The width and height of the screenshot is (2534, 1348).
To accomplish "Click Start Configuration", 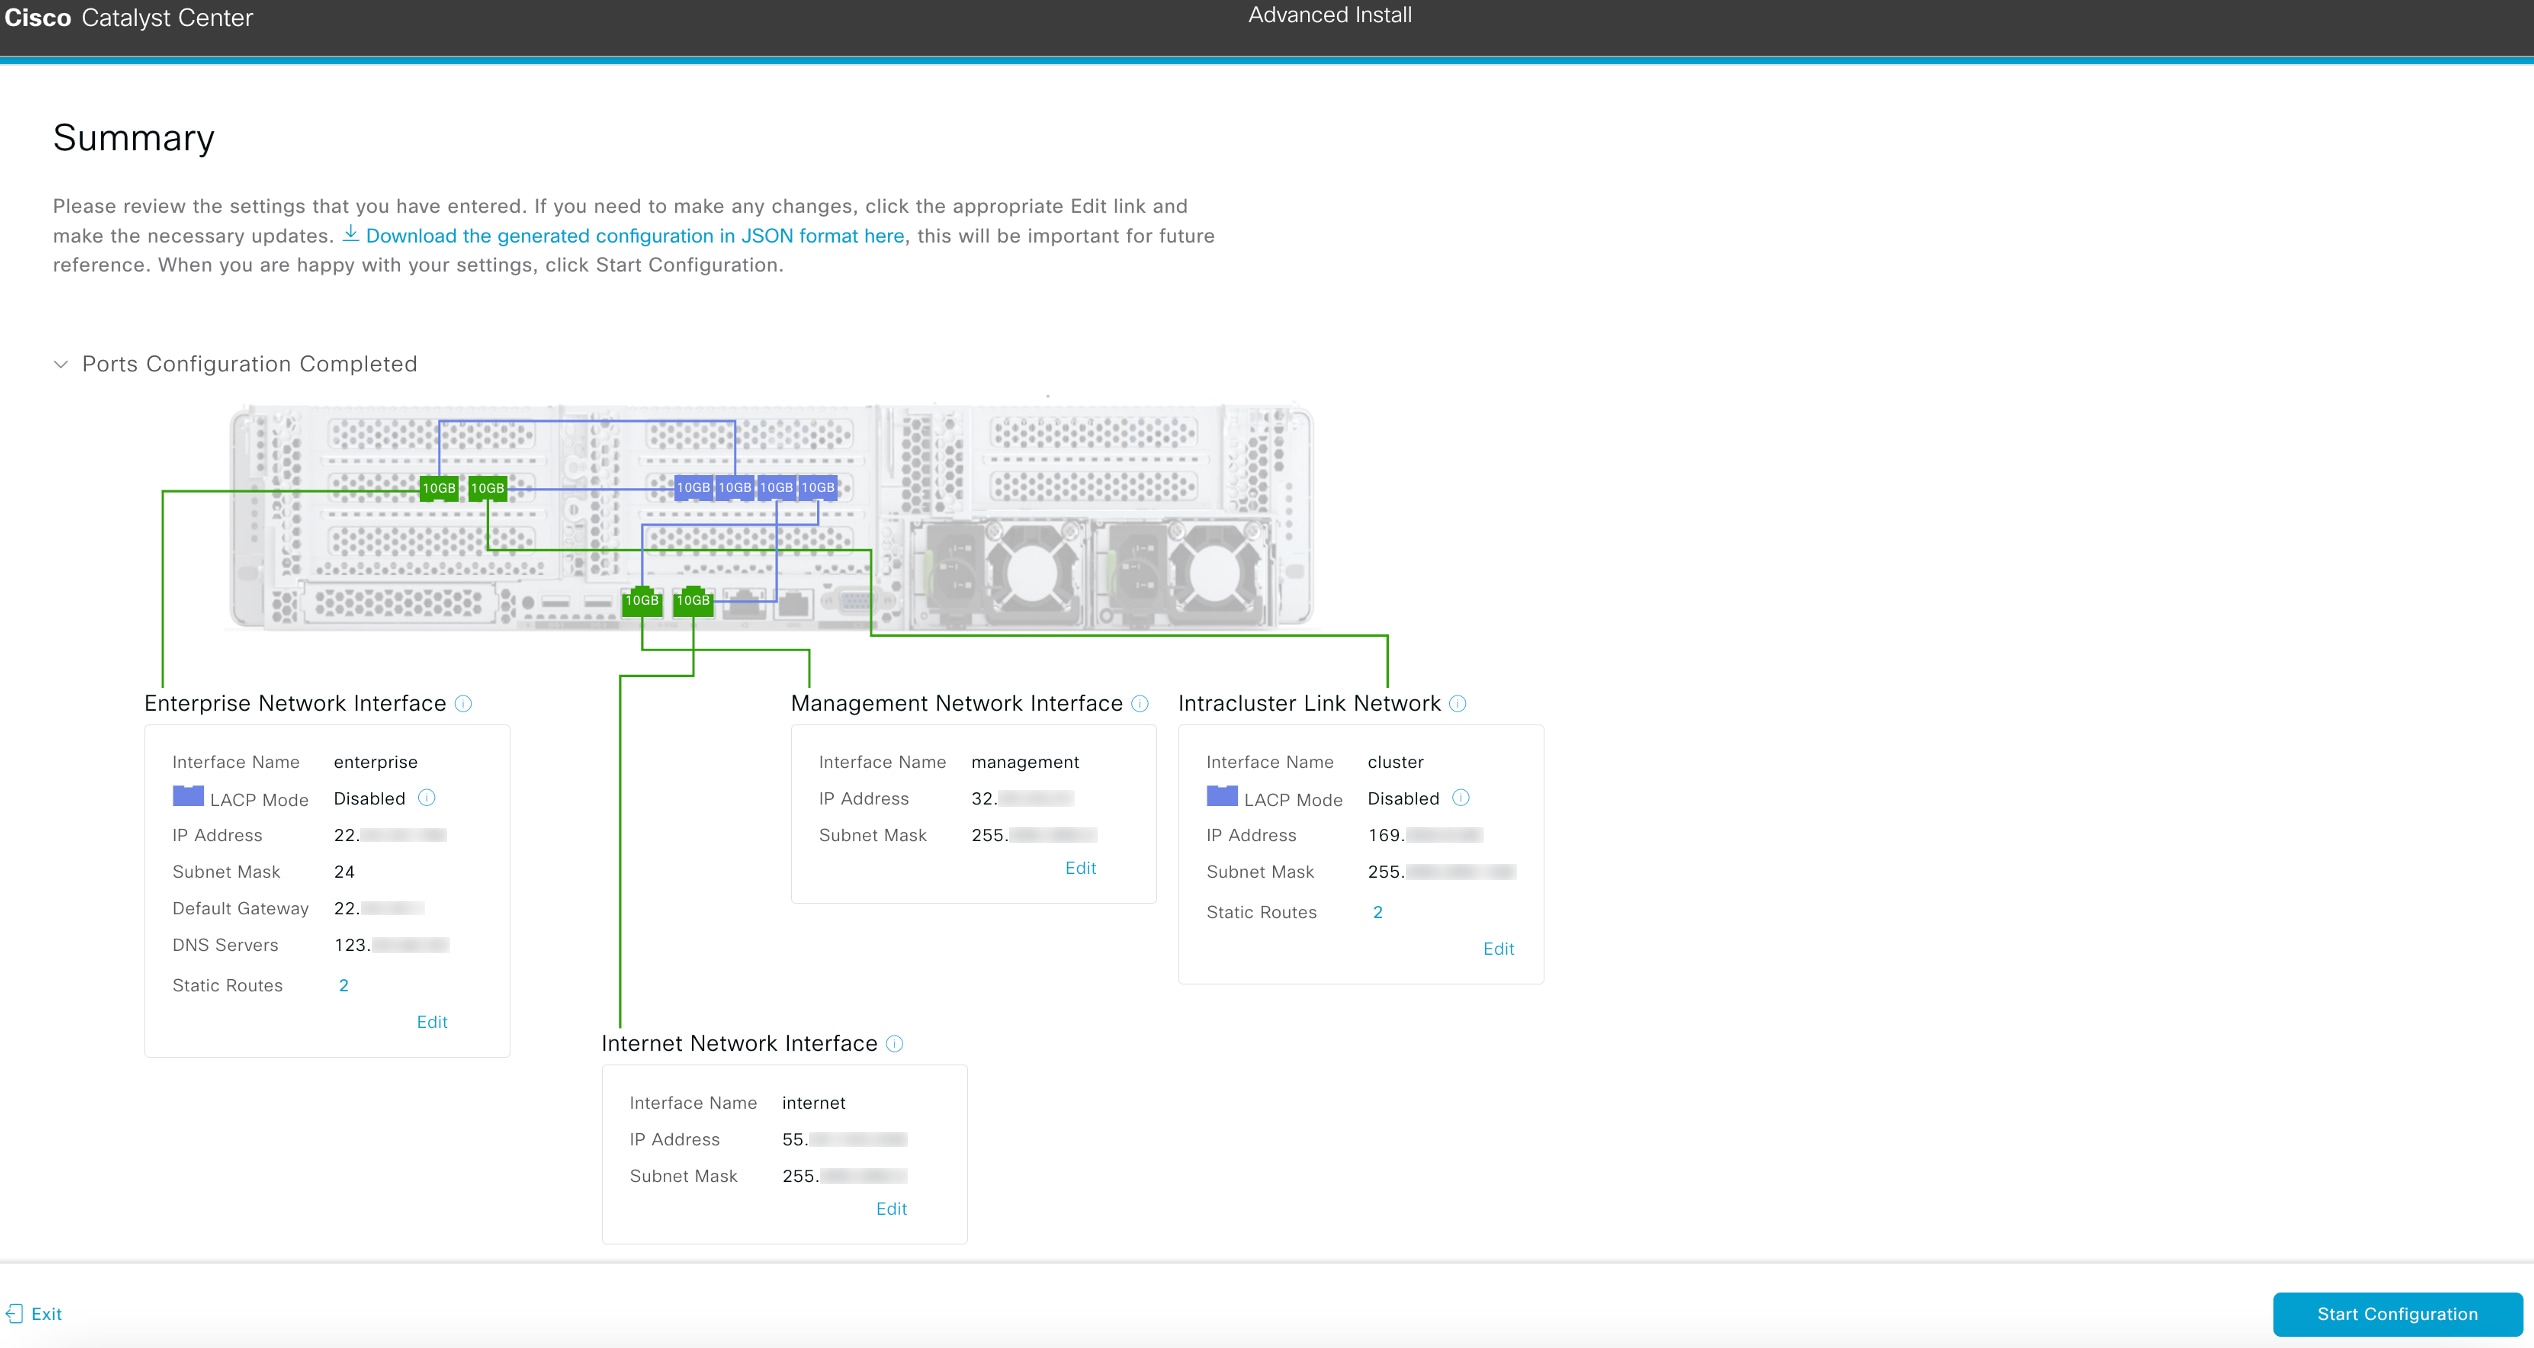I will 2397,1314.
